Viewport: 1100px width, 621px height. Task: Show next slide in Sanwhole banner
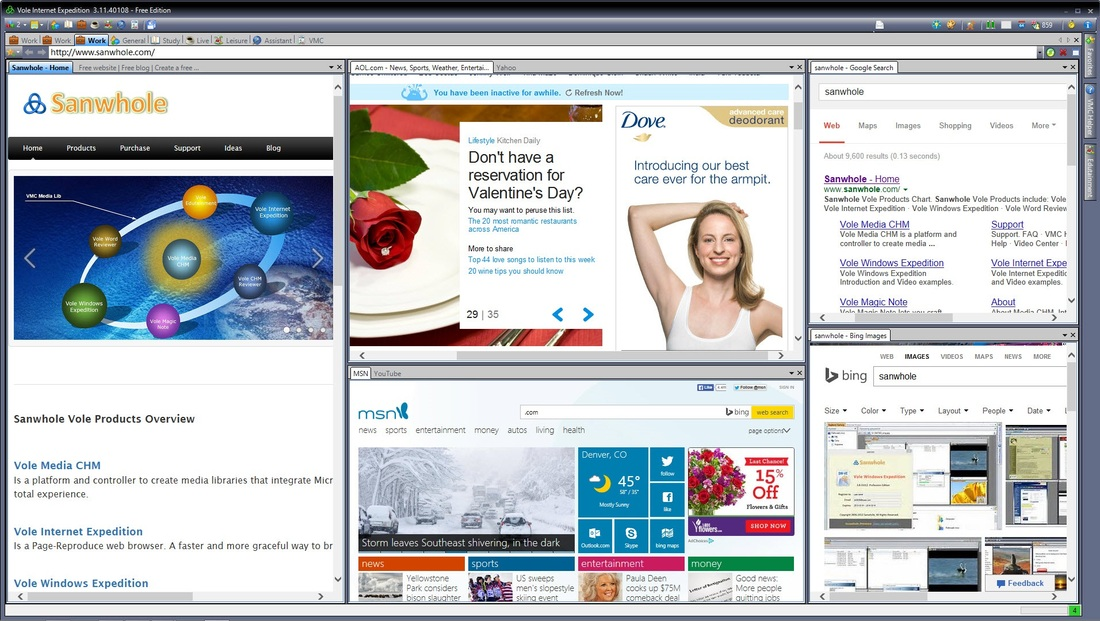click(318, 258)
